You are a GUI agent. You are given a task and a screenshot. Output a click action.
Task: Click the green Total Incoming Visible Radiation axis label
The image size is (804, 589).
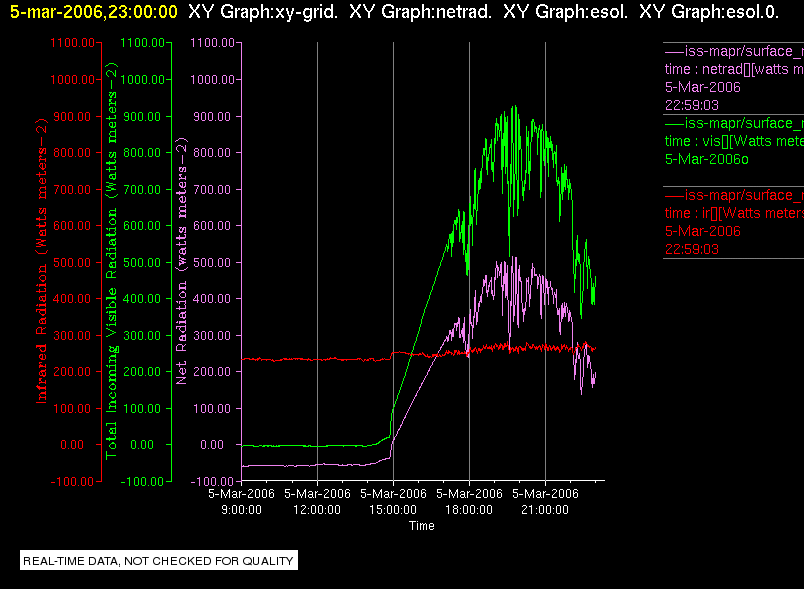coord(111,260)
